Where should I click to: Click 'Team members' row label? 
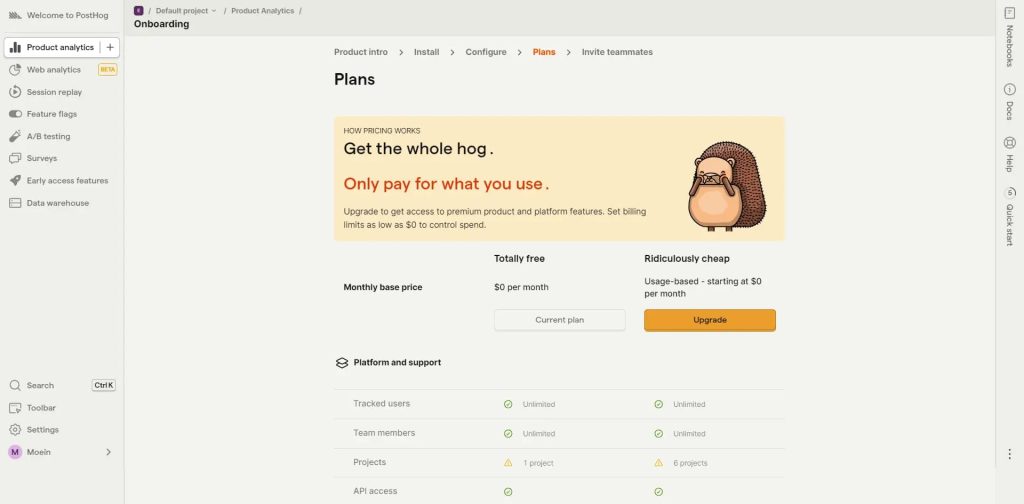click(x=384, y=433)
